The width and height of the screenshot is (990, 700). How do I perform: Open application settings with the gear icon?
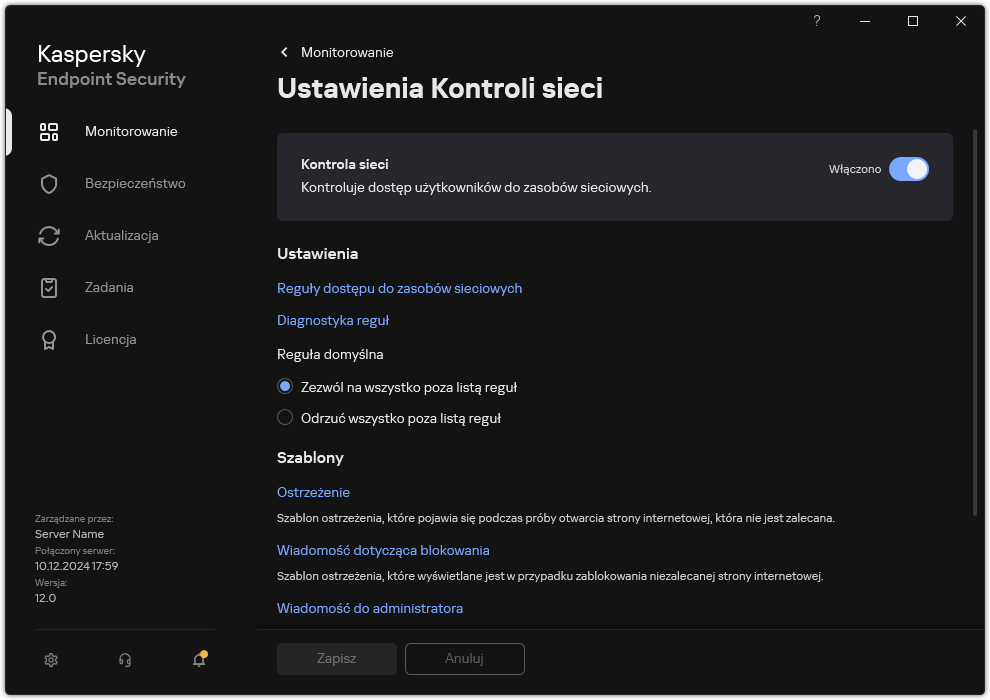pyautogui.click(x=50, y=660)
